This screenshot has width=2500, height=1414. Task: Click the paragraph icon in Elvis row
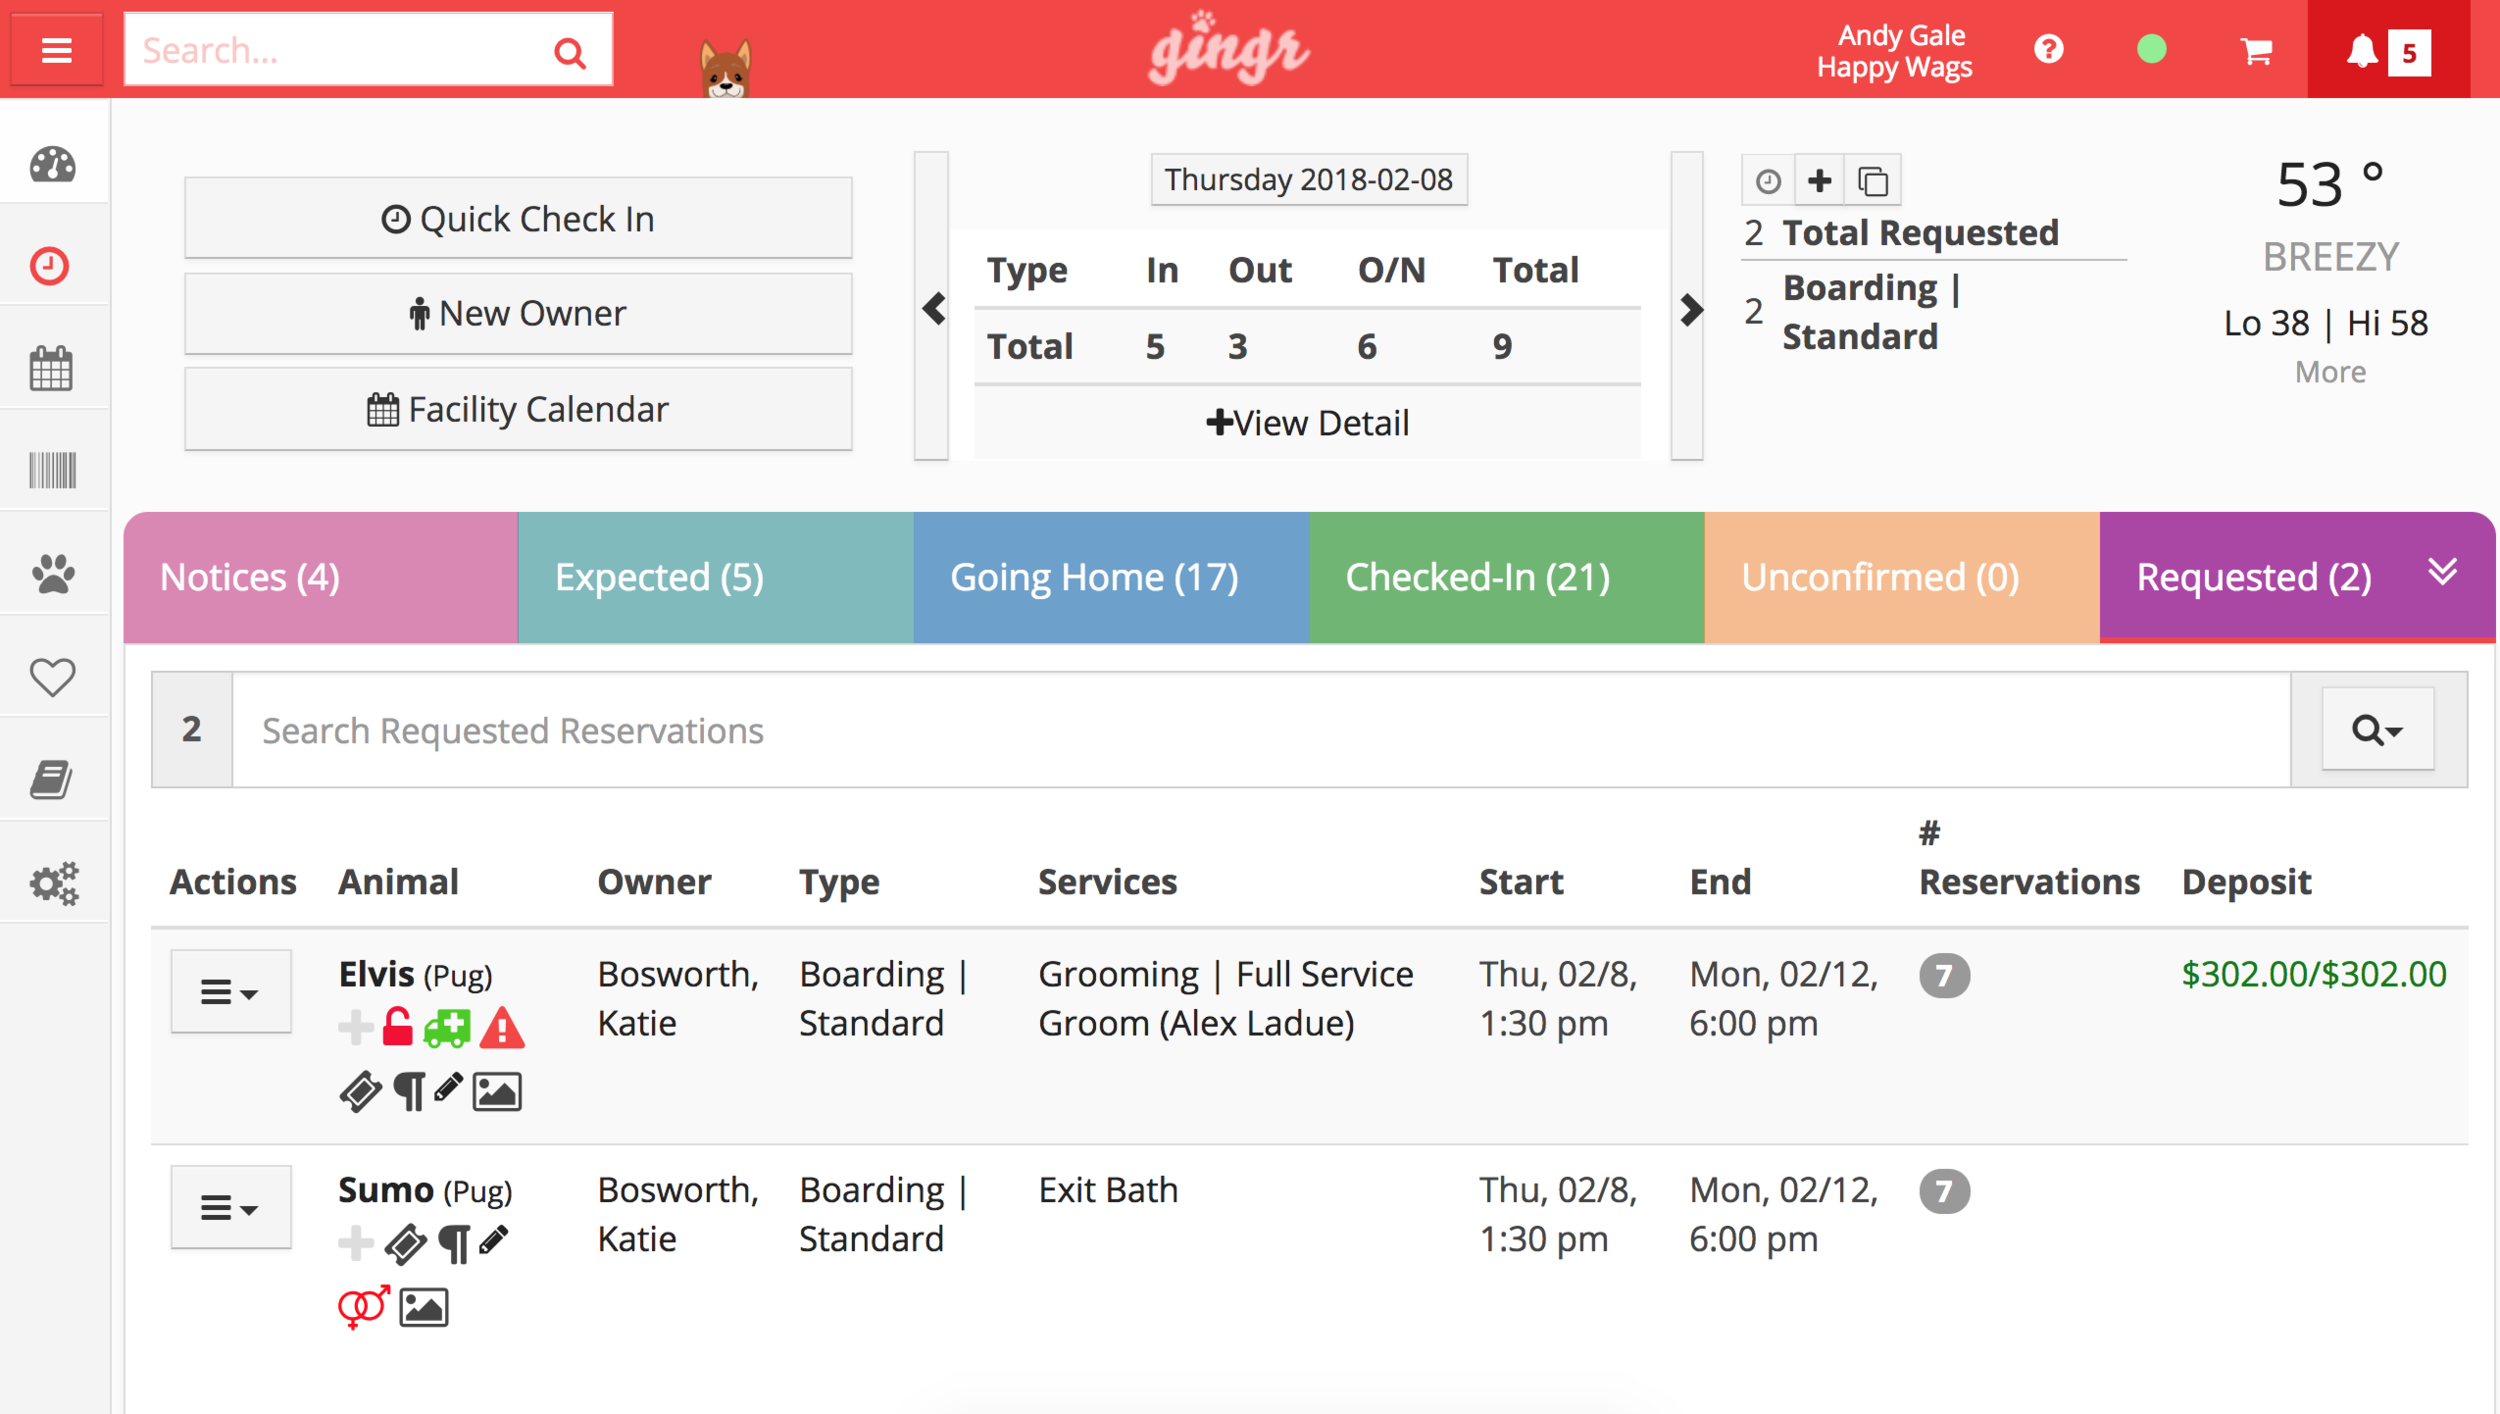pos(409,1091)
